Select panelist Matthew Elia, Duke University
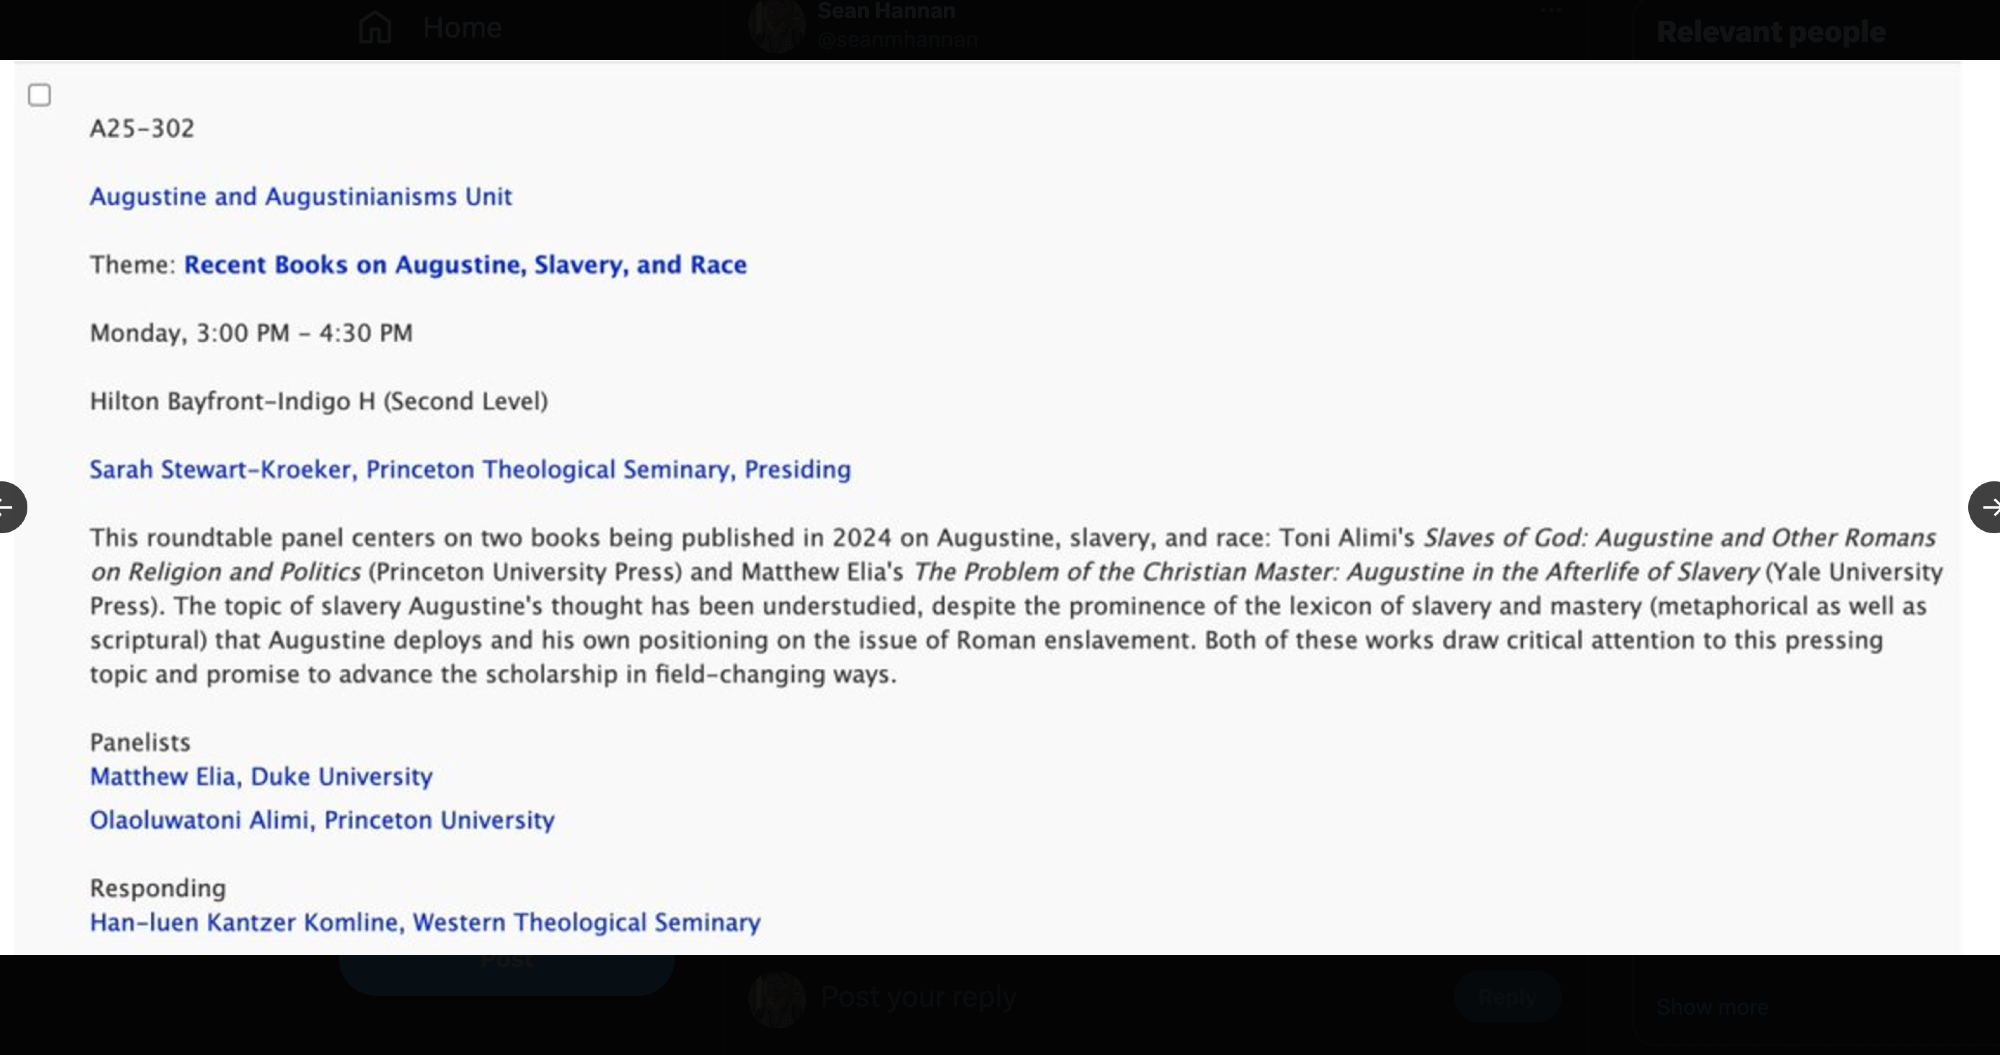The height and width of the screenshot is (1055, 2000). pos(261,777)
